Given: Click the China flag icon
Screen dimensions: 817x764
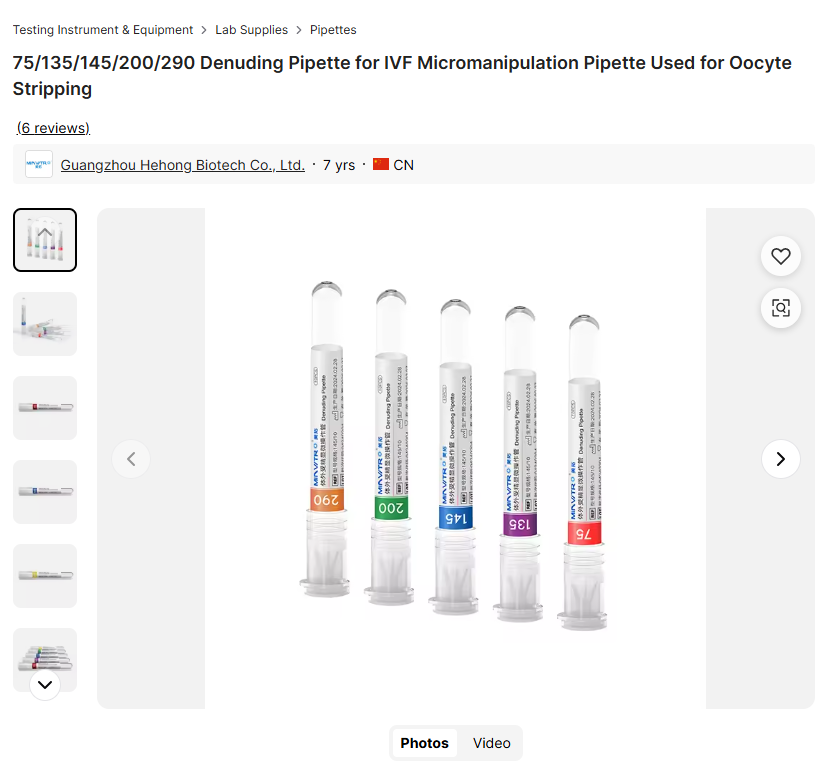Looking at the screenshot, I should (x=381, y=165).
